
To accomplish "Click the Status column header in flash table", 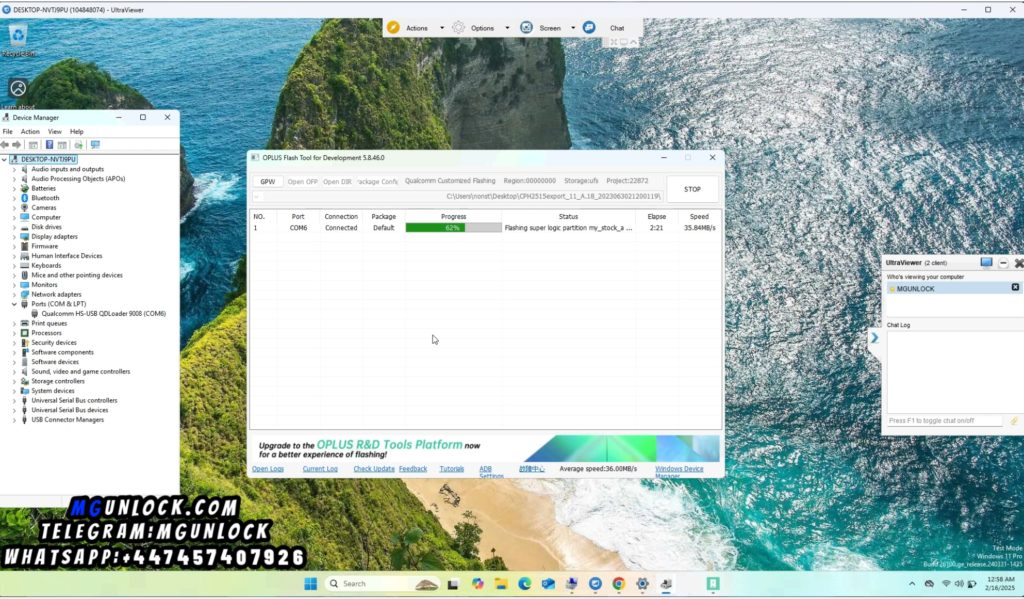I will pos(568,217).
